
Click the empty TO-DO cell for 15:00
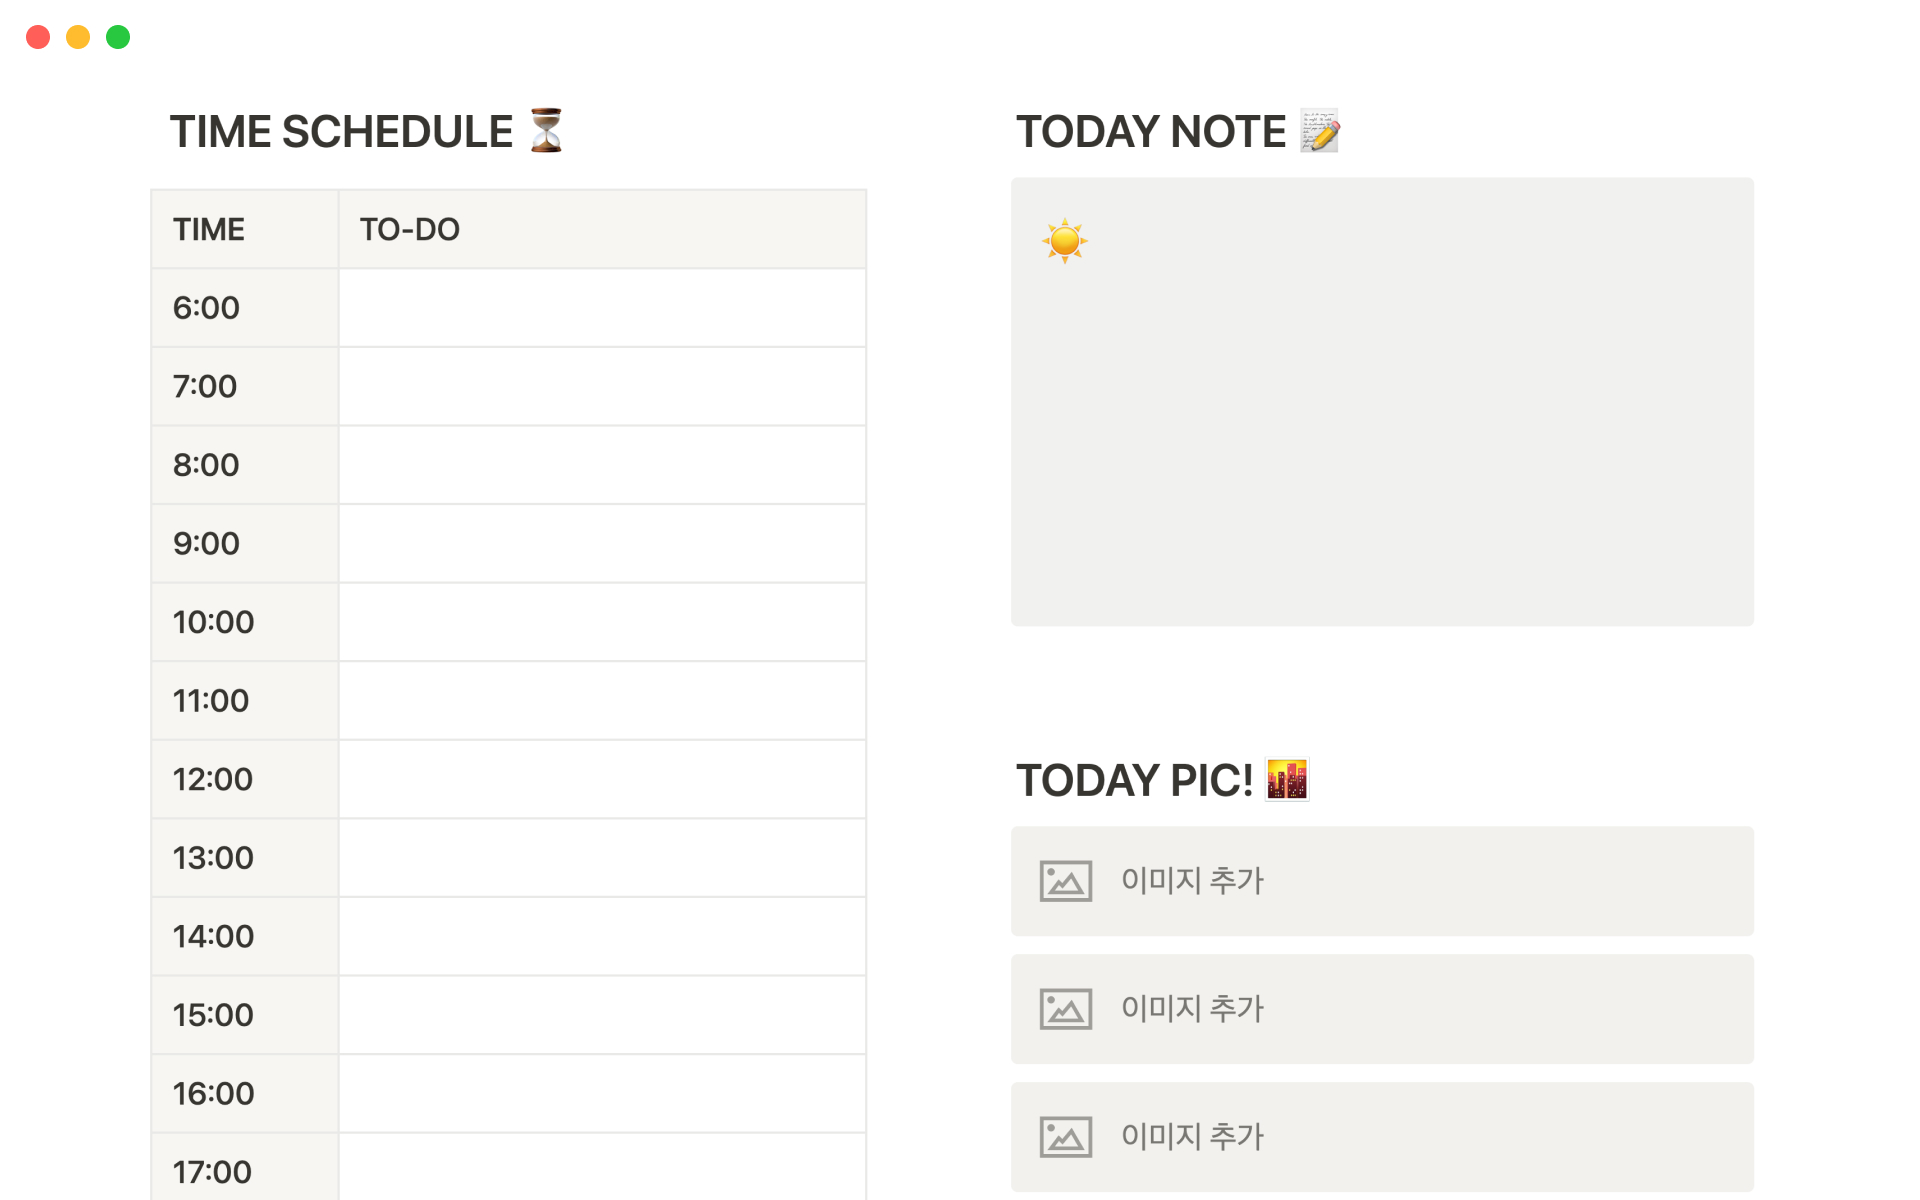(602, 1015)
